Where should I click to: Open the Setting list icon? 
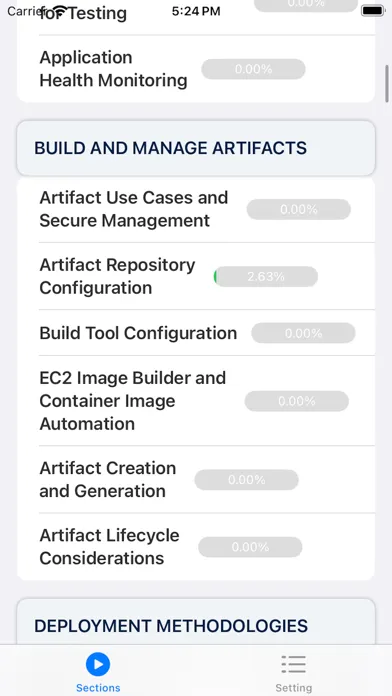click(x=293, y=664)
